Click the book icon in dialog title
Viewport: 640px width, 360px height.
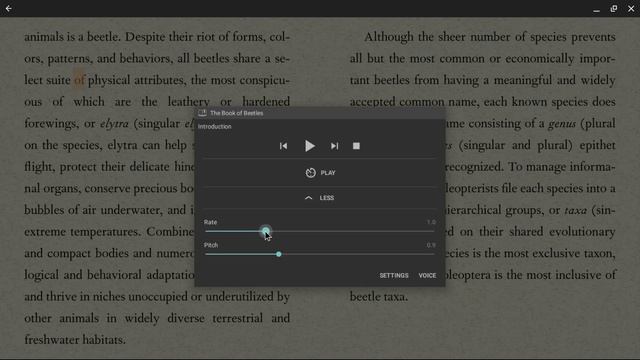pyautogui.click(x=202, y=113)
